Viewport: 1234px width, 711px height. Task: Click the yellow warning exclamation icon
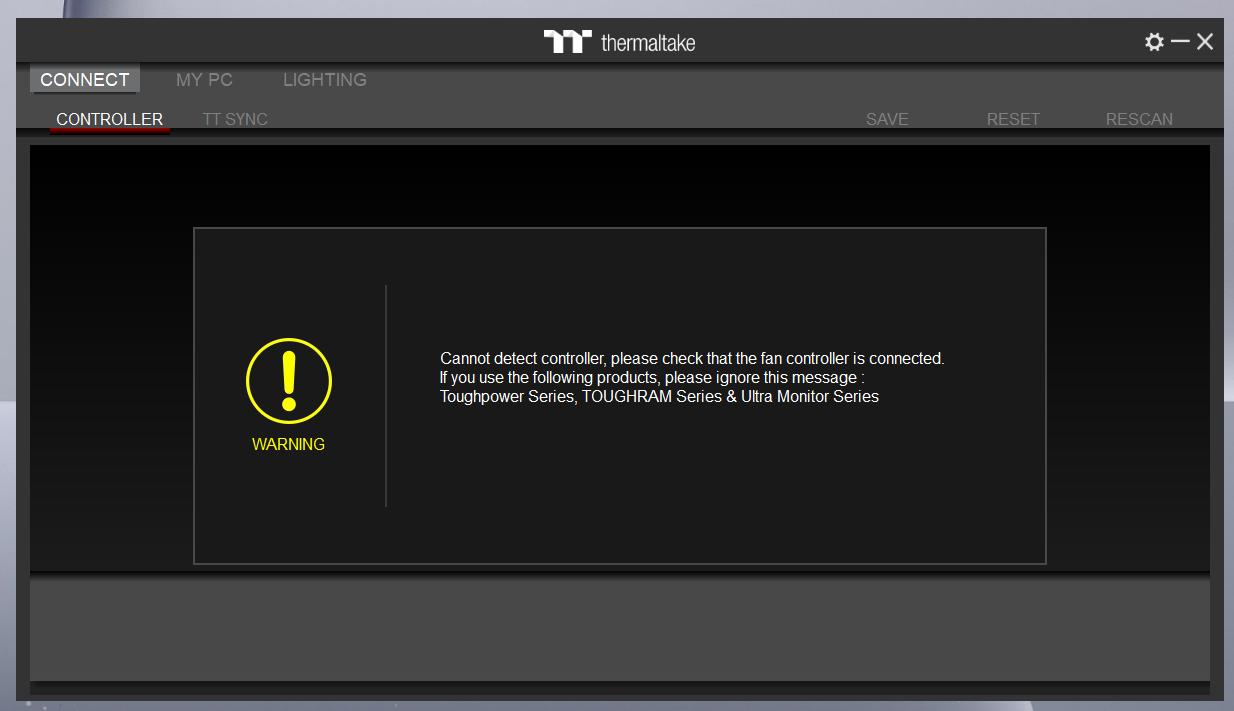(289, 380)
